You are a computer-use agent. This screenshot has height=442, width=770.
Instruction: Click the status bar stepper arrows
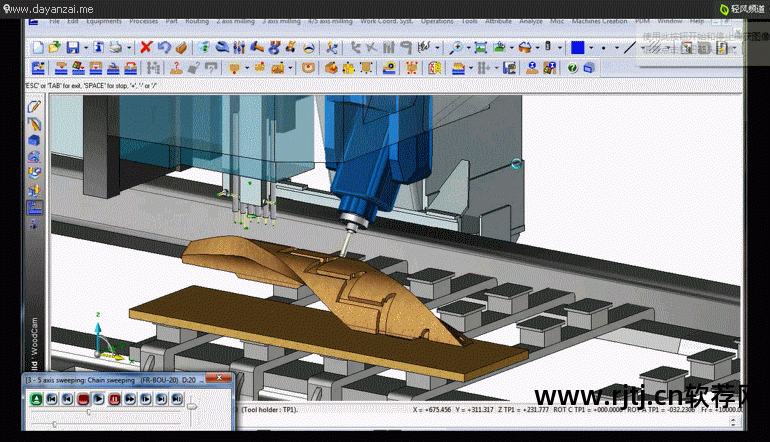point(734,421)
